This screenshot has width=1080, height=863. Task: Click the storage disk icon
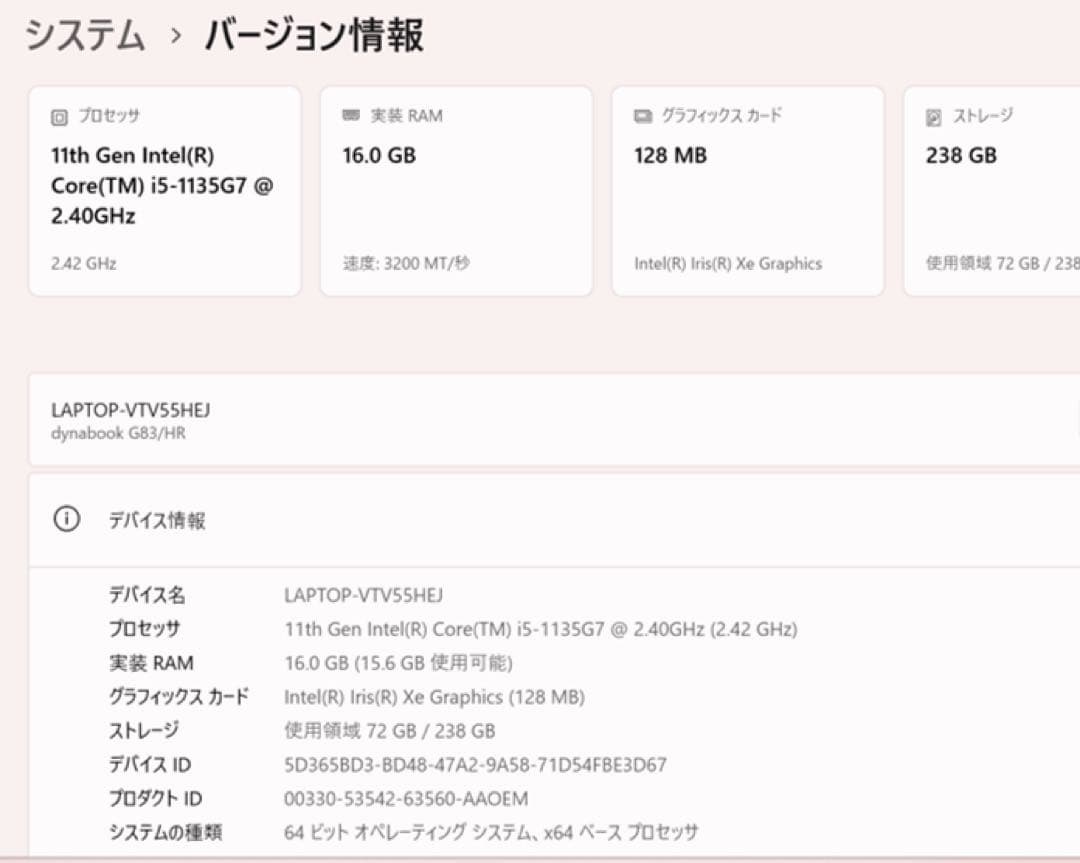[933, 117]
